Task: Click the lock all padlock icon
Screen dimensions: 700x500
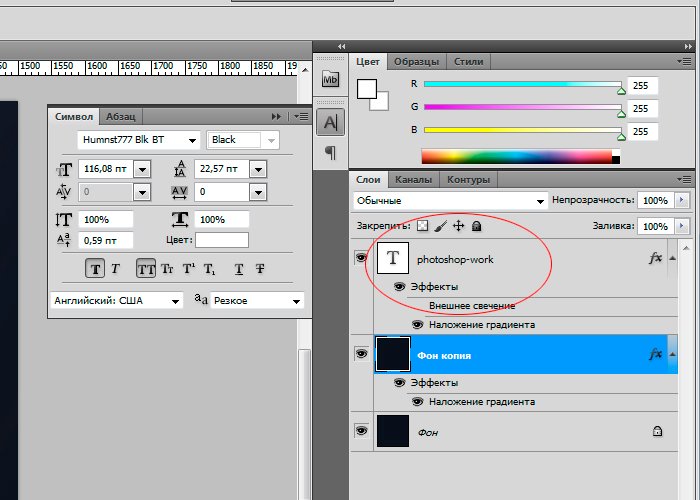Action: point(476,226)
